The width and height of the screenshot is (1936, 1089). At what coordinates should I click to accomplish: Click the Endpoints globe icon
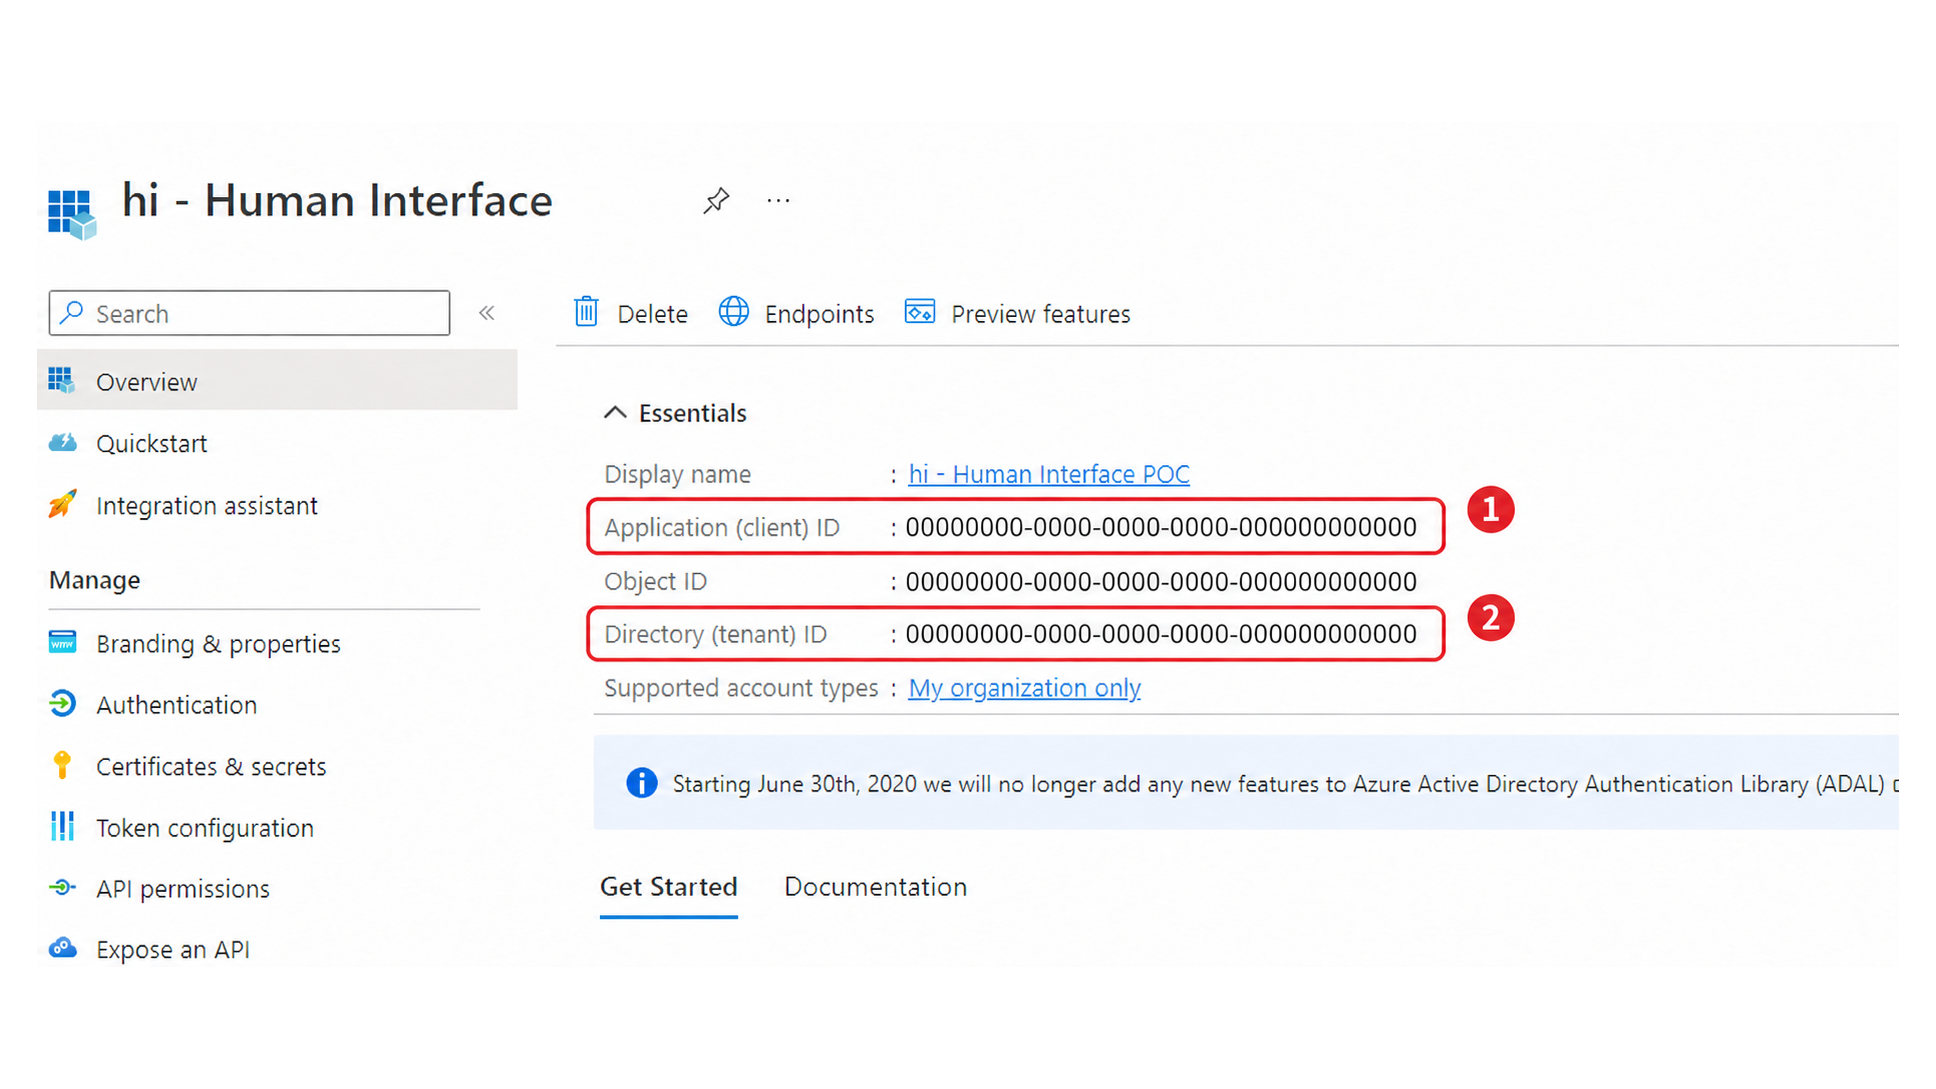(734, 312)
